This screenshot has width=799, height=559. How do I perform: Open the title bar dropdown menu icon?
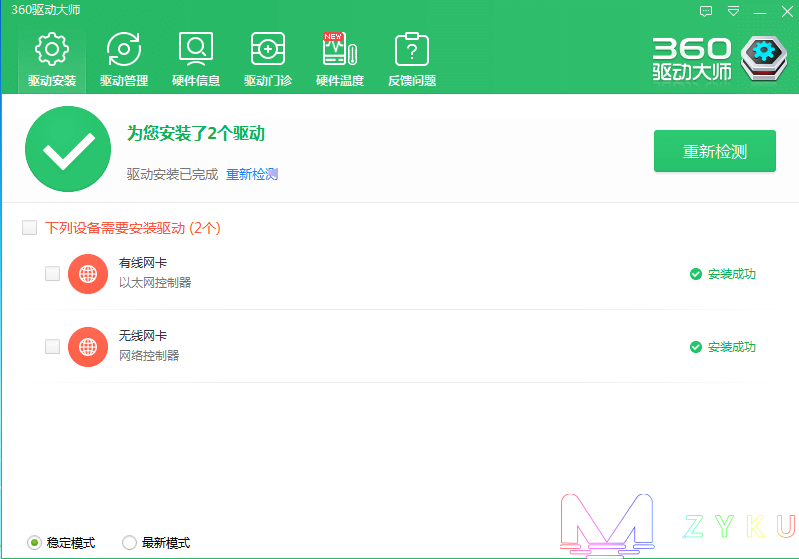[x=733, y=11]
